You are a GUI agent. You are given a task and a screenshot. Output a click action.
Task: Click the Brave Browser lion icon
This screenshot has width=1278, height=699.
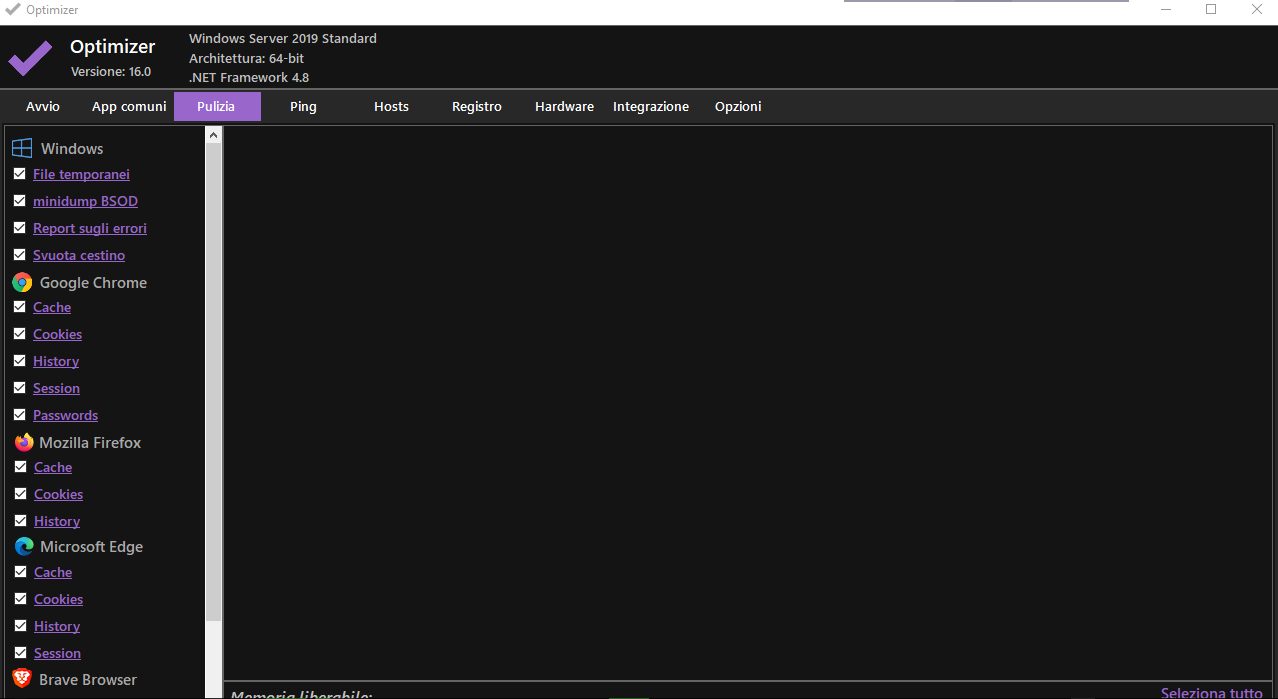pyautogui.click(x=22, y=679)
